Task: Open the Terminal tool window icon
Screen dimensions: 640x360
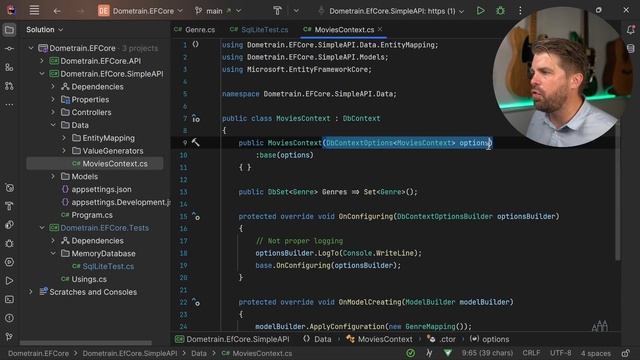Action: 9,300
